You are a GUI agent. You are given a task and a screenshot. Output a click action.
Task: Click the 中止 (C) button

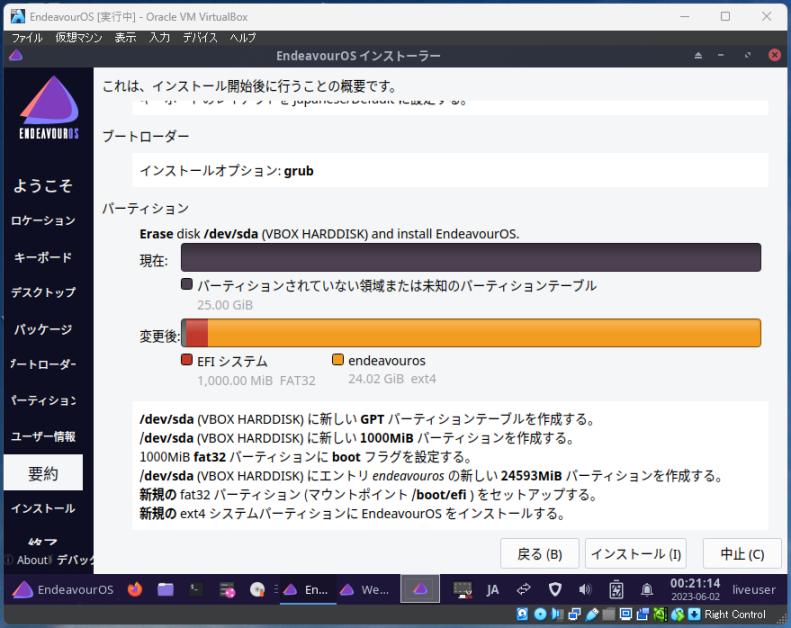coord(742,553)
